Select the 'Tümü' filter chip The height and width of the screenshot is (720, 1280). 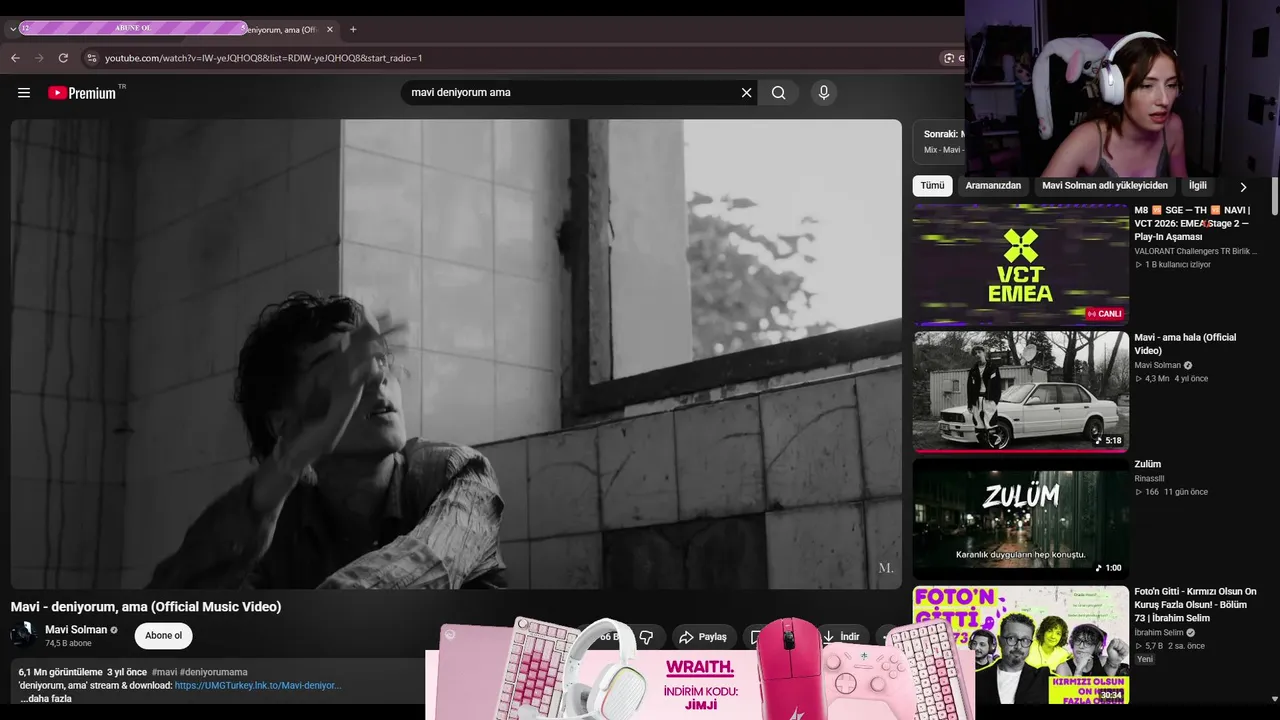click(932, 186)
